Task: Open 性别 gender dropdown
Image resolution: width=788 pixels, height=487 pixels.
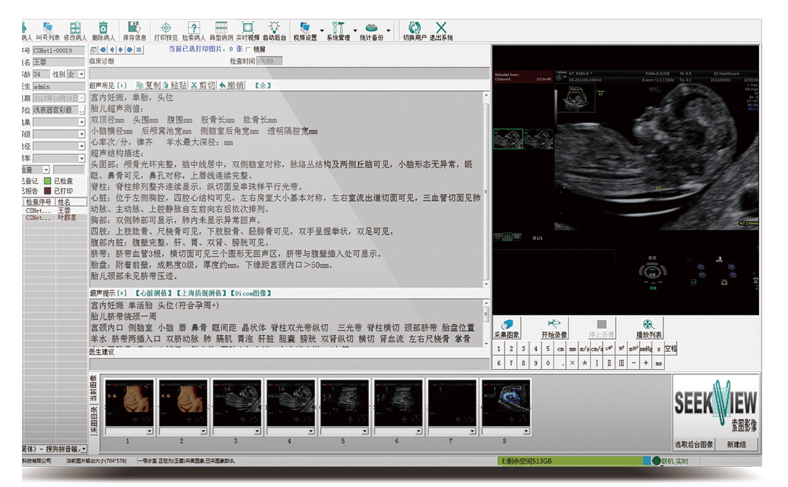Action: tap(81, 74)
